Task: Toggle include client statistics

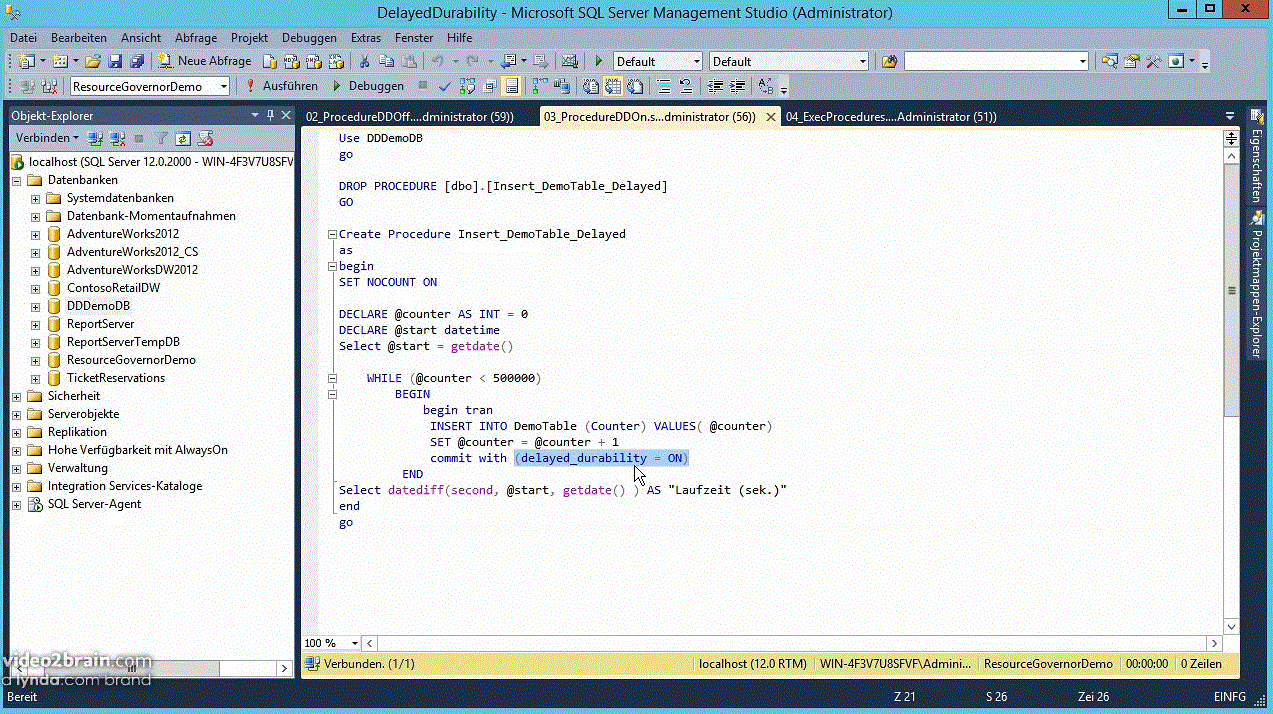Action: click(561, 86)
